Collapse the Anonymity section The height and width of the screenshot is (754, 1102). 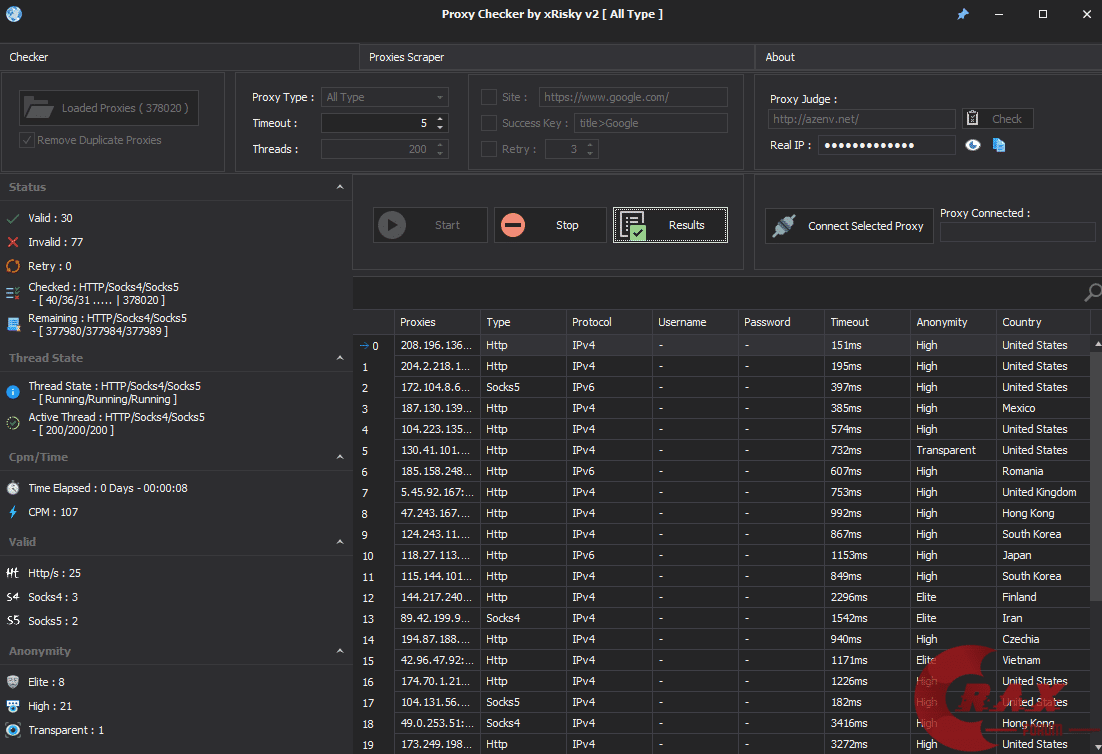coord(341,651)
